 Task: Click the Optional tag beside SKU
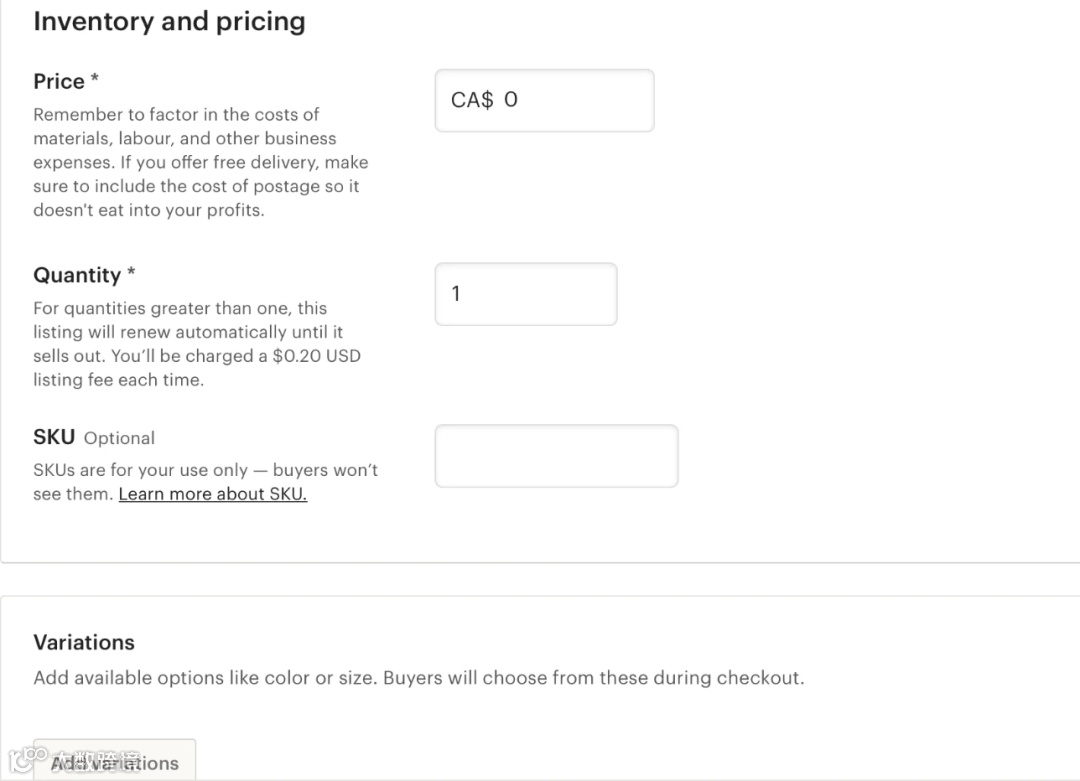click(119, 438)
